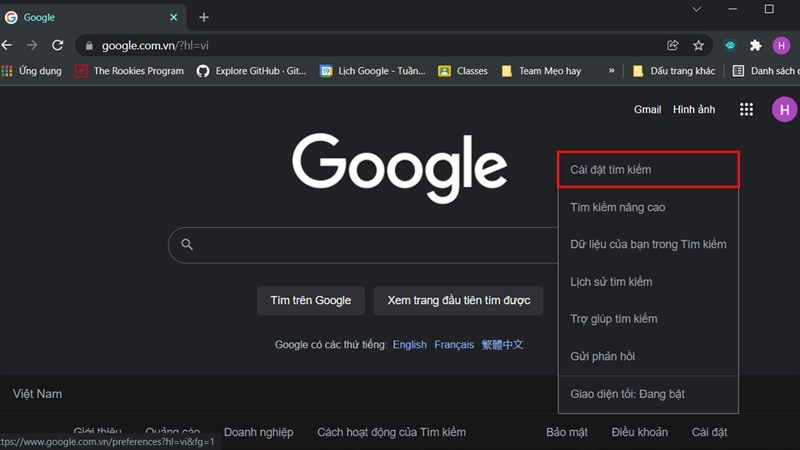Screen dimensions: 800x450
Task: Open the purple Google account avatar
Action: pos(784,110)
